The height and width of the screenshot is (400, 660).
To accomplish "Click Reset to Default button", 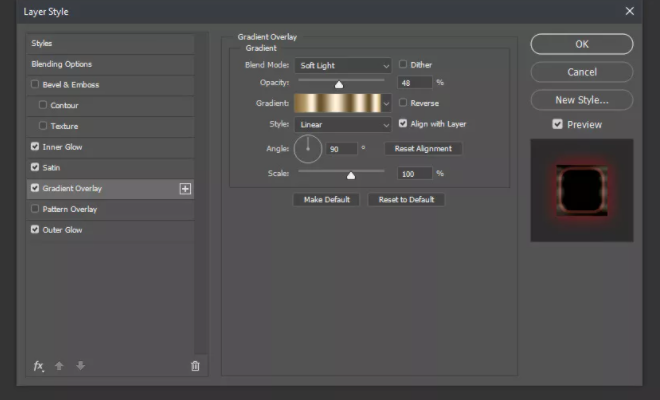I will point(406,200).
